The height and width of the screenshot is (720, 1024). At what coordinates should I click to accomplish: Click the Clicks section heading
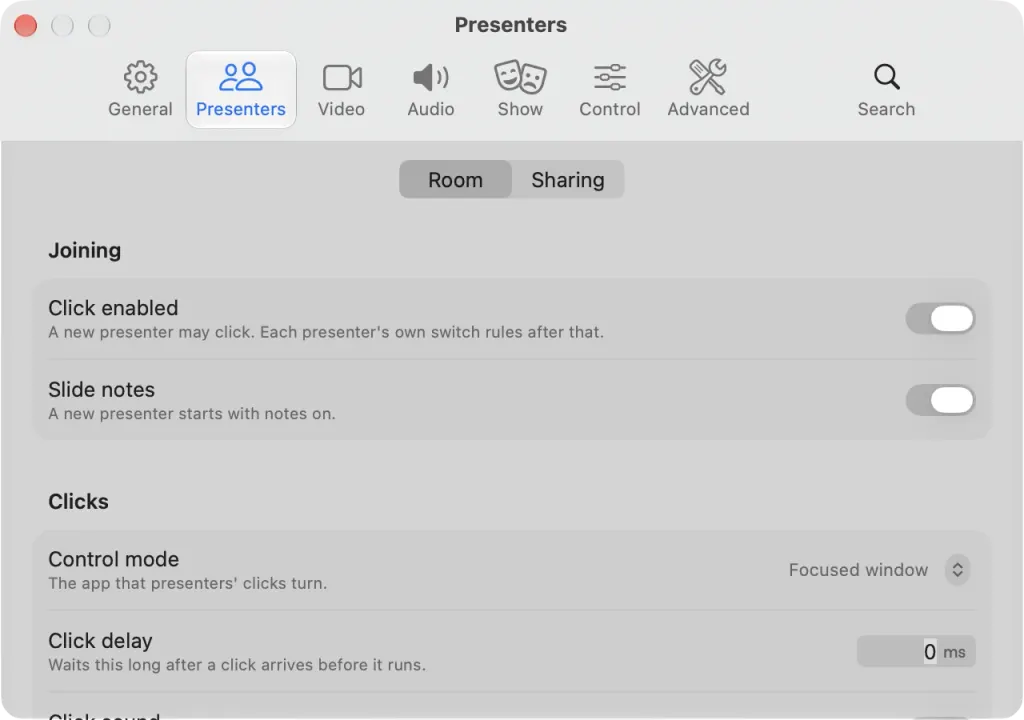(x=78, y=501)
